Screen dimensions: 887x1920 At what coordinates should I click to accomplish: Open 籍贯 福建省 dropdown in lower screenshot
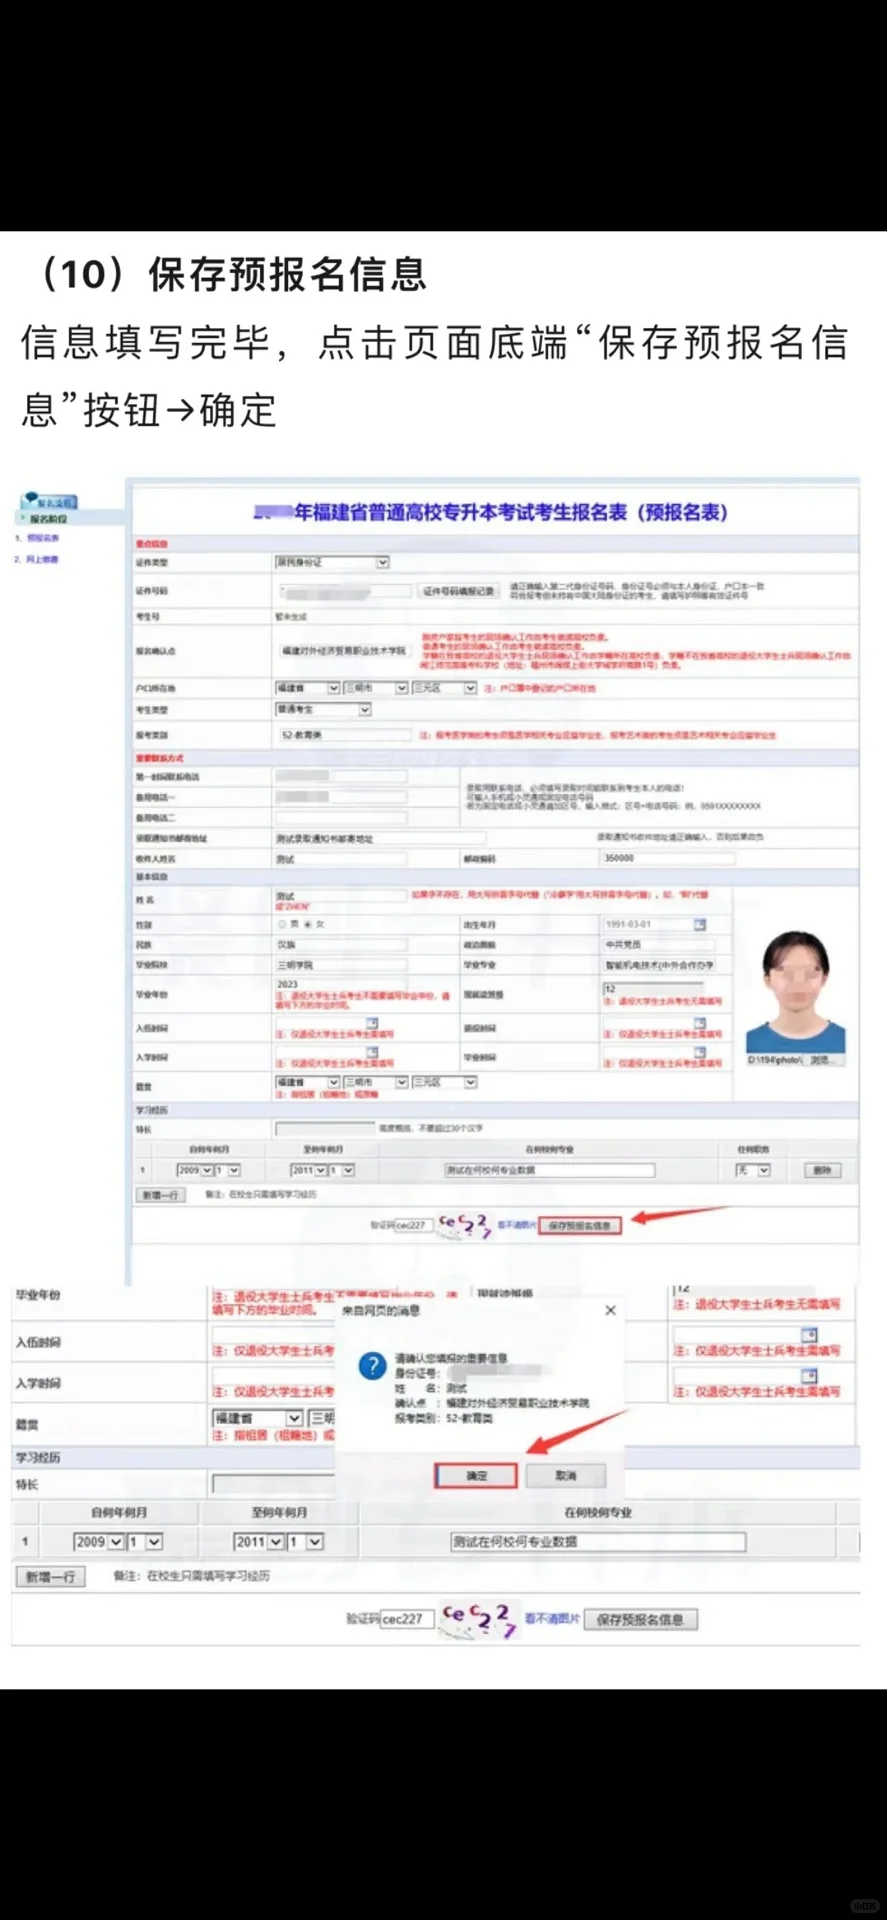tap(257, 1418)
